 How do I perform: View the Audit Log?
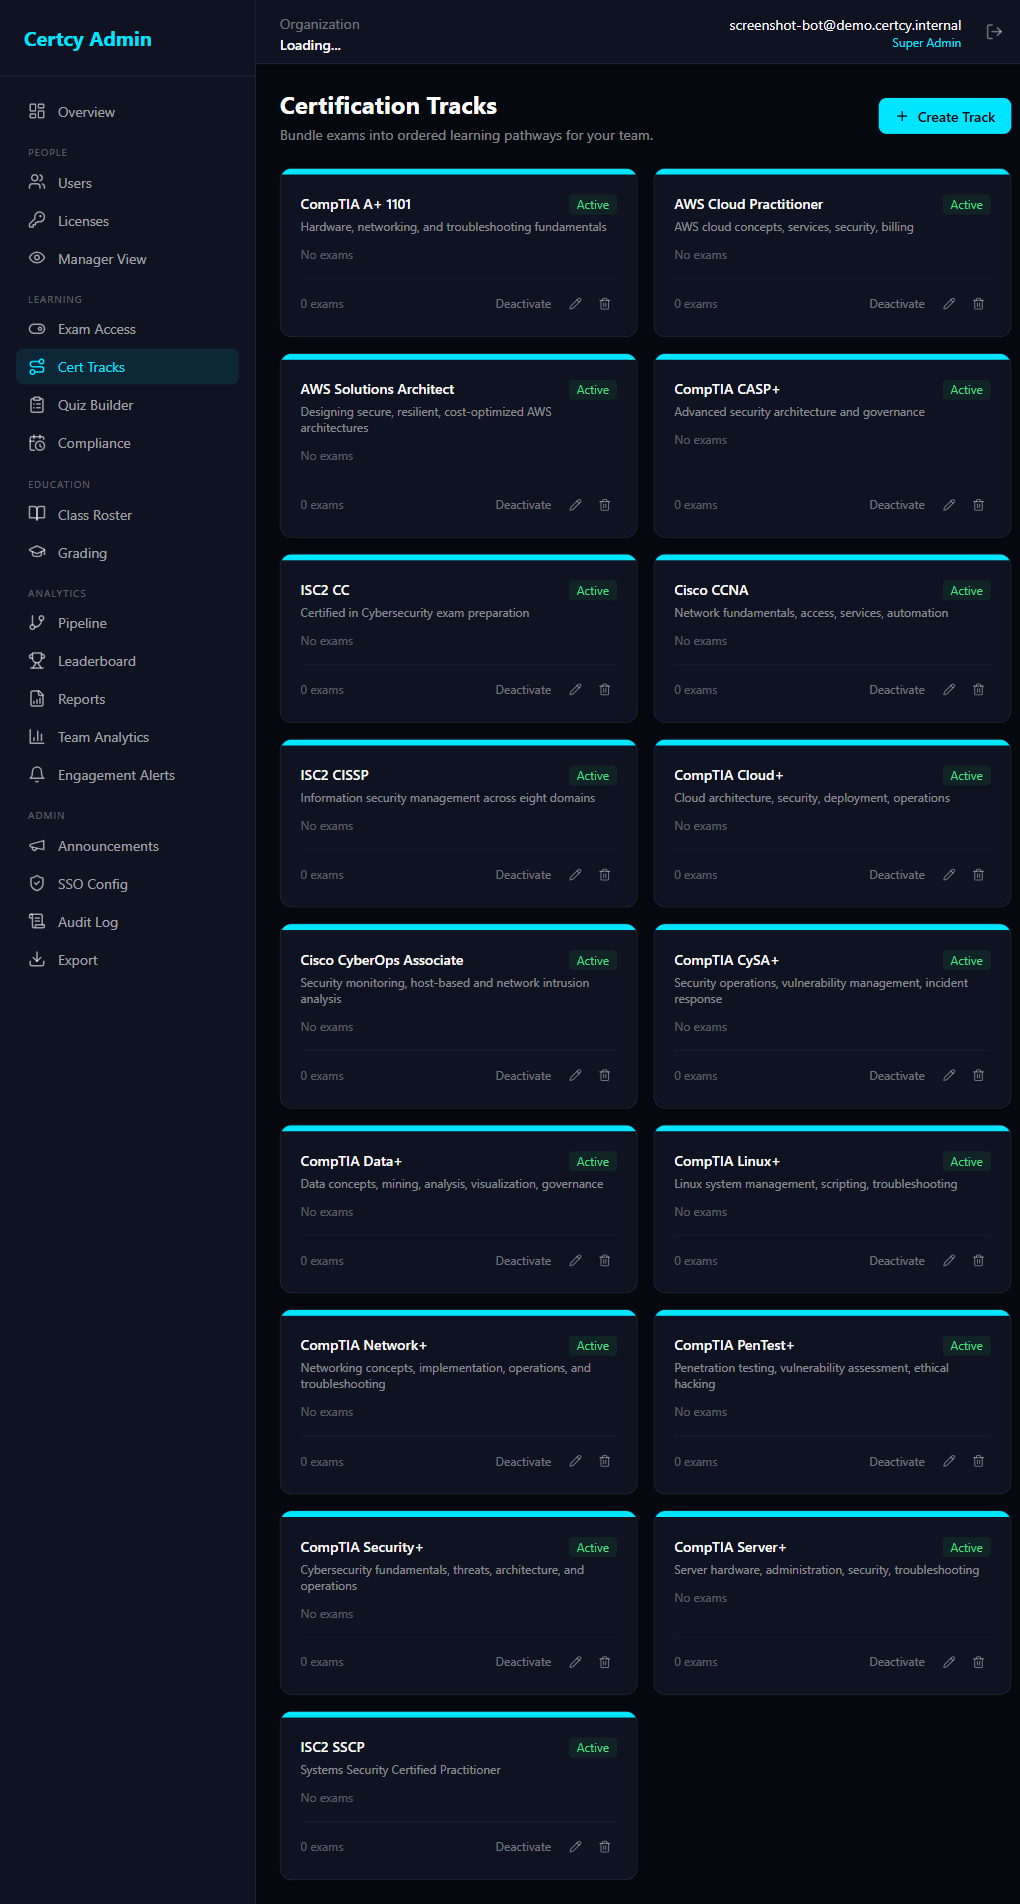click(x=128, y=922)
